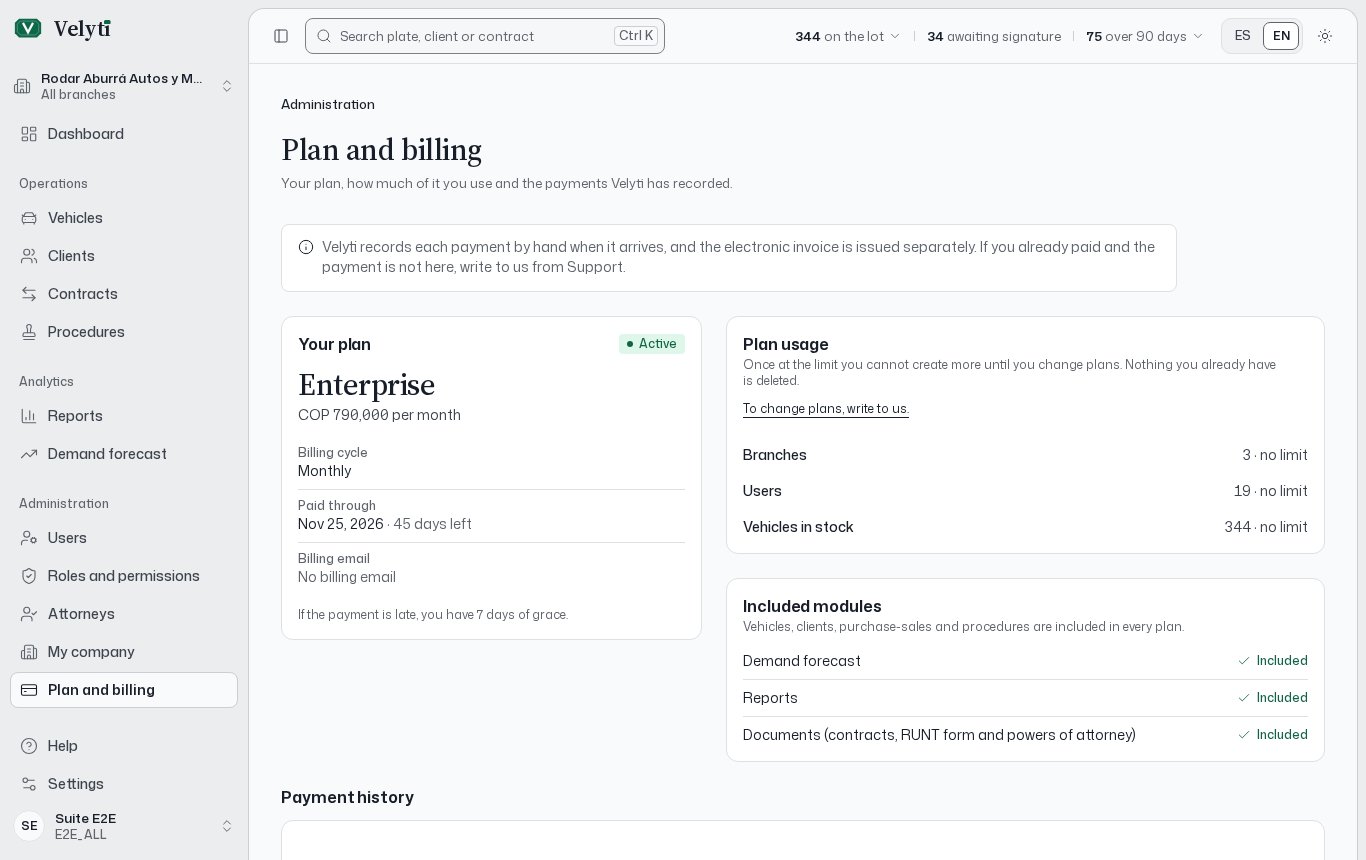Expand the 75 over 90 days dropdown

click(x=1145, y=36)
